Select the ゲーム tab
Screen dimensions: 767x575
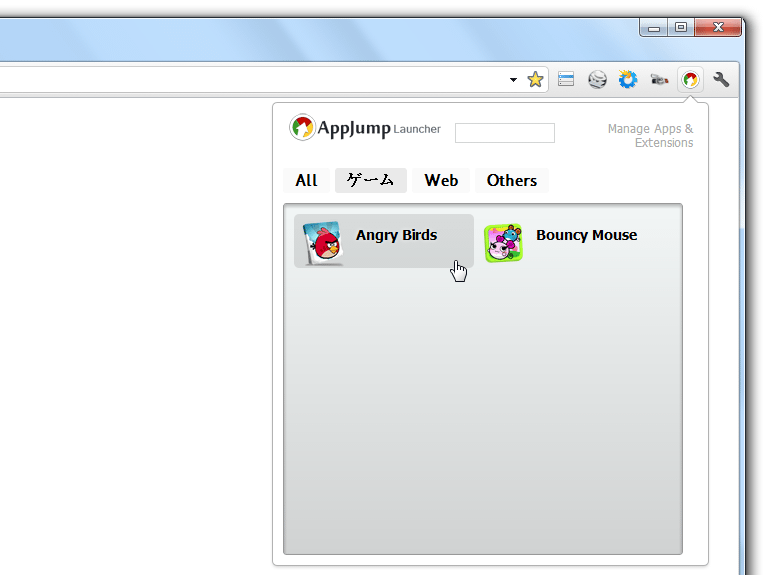371,181
